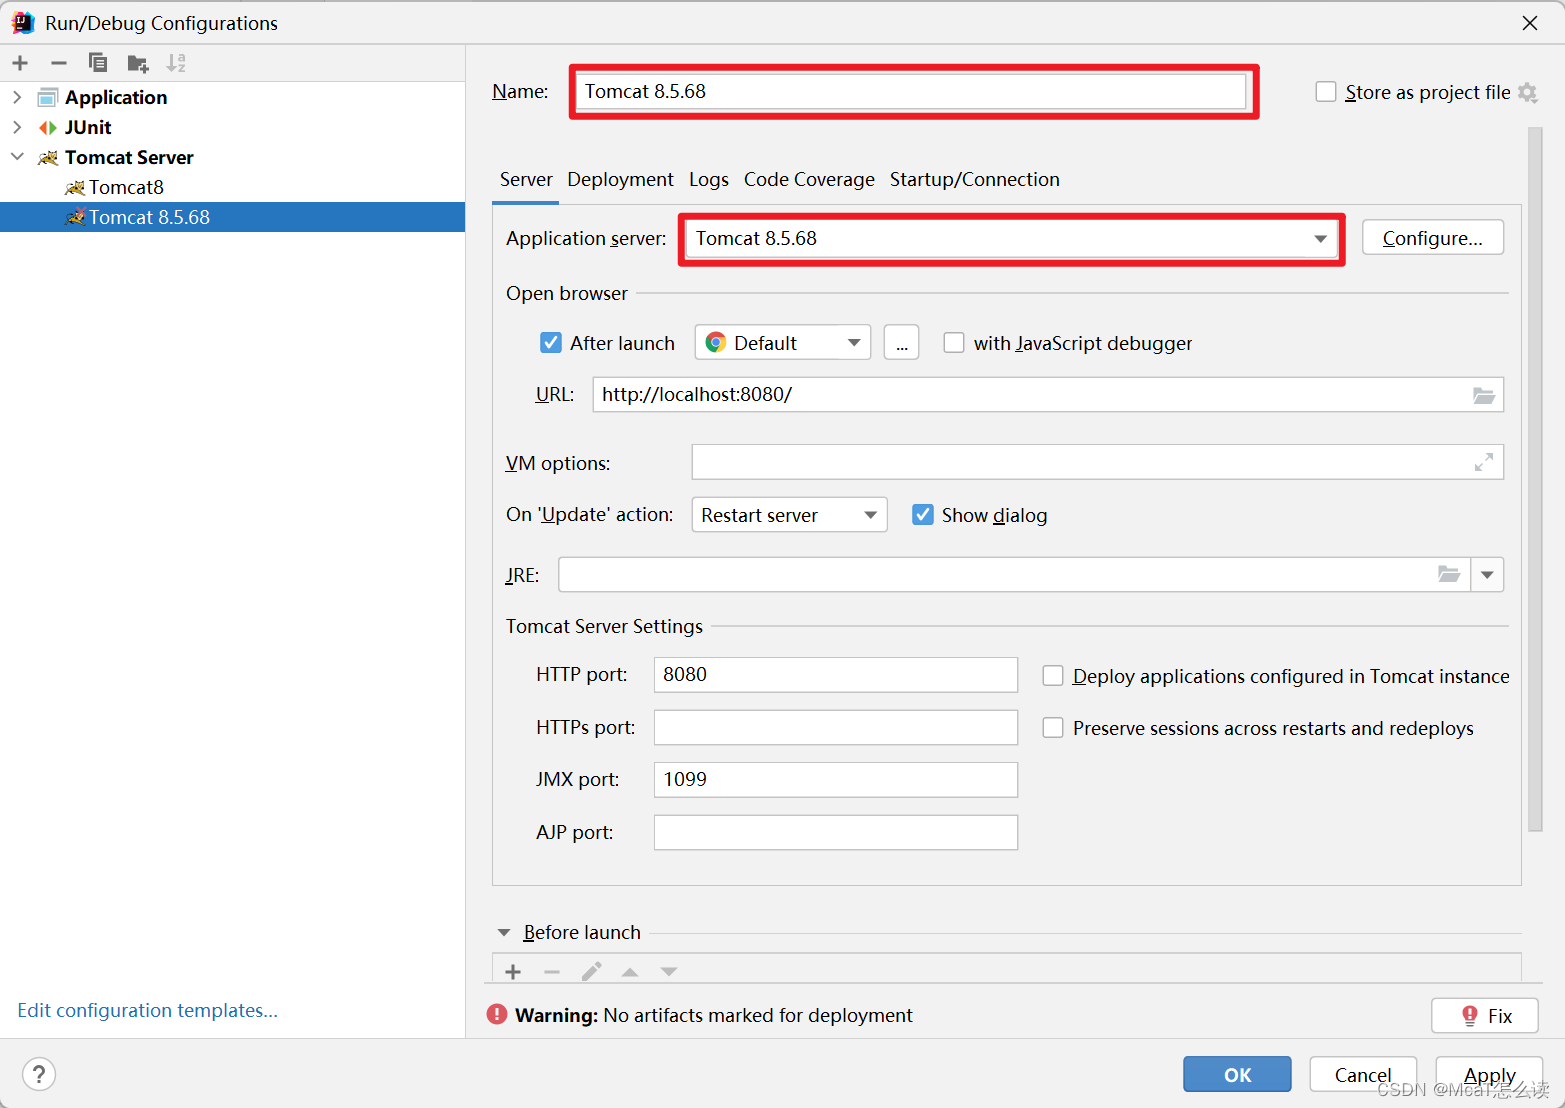This screenshot has width=1565, height=1108.
Task: Create a new configuration folder
Action: [138, 64]
